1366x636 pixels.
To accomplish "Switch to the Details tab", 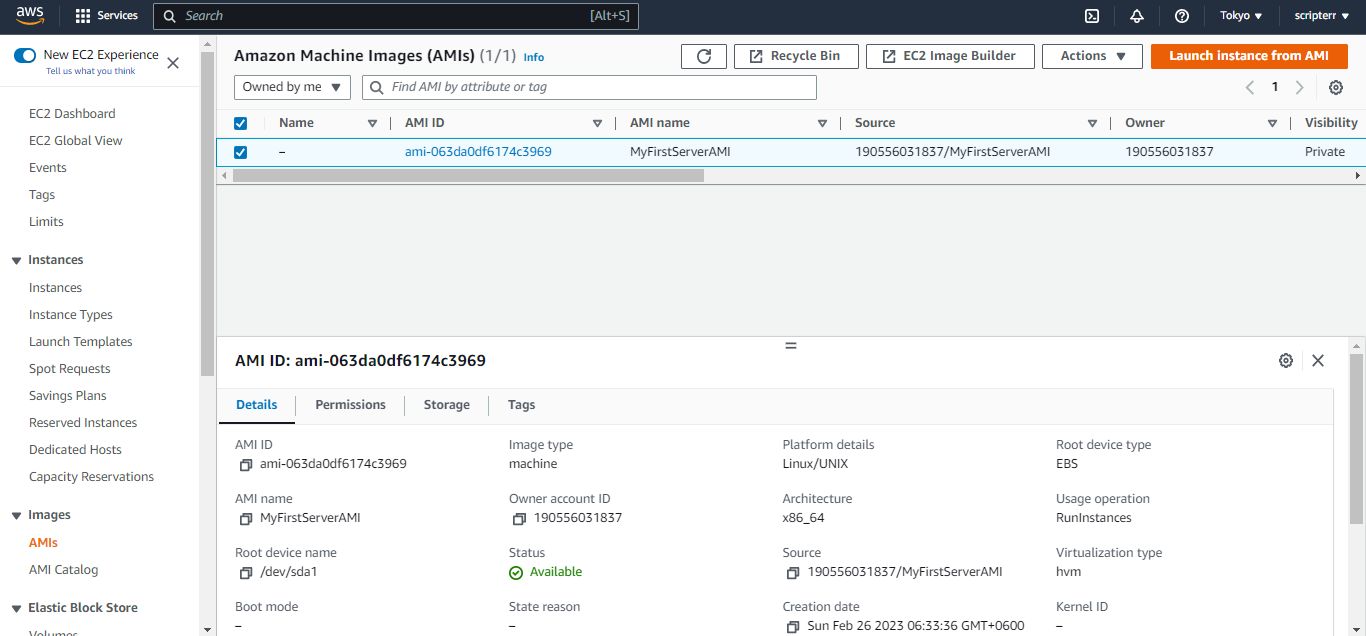I will pos(256,405).
